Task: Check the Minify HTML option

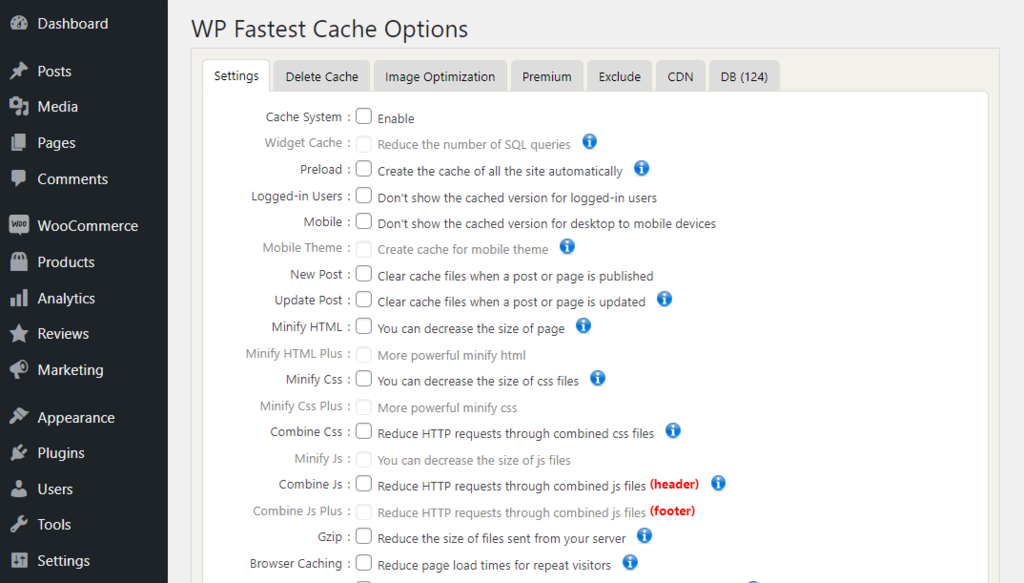Action: point(364,326)
